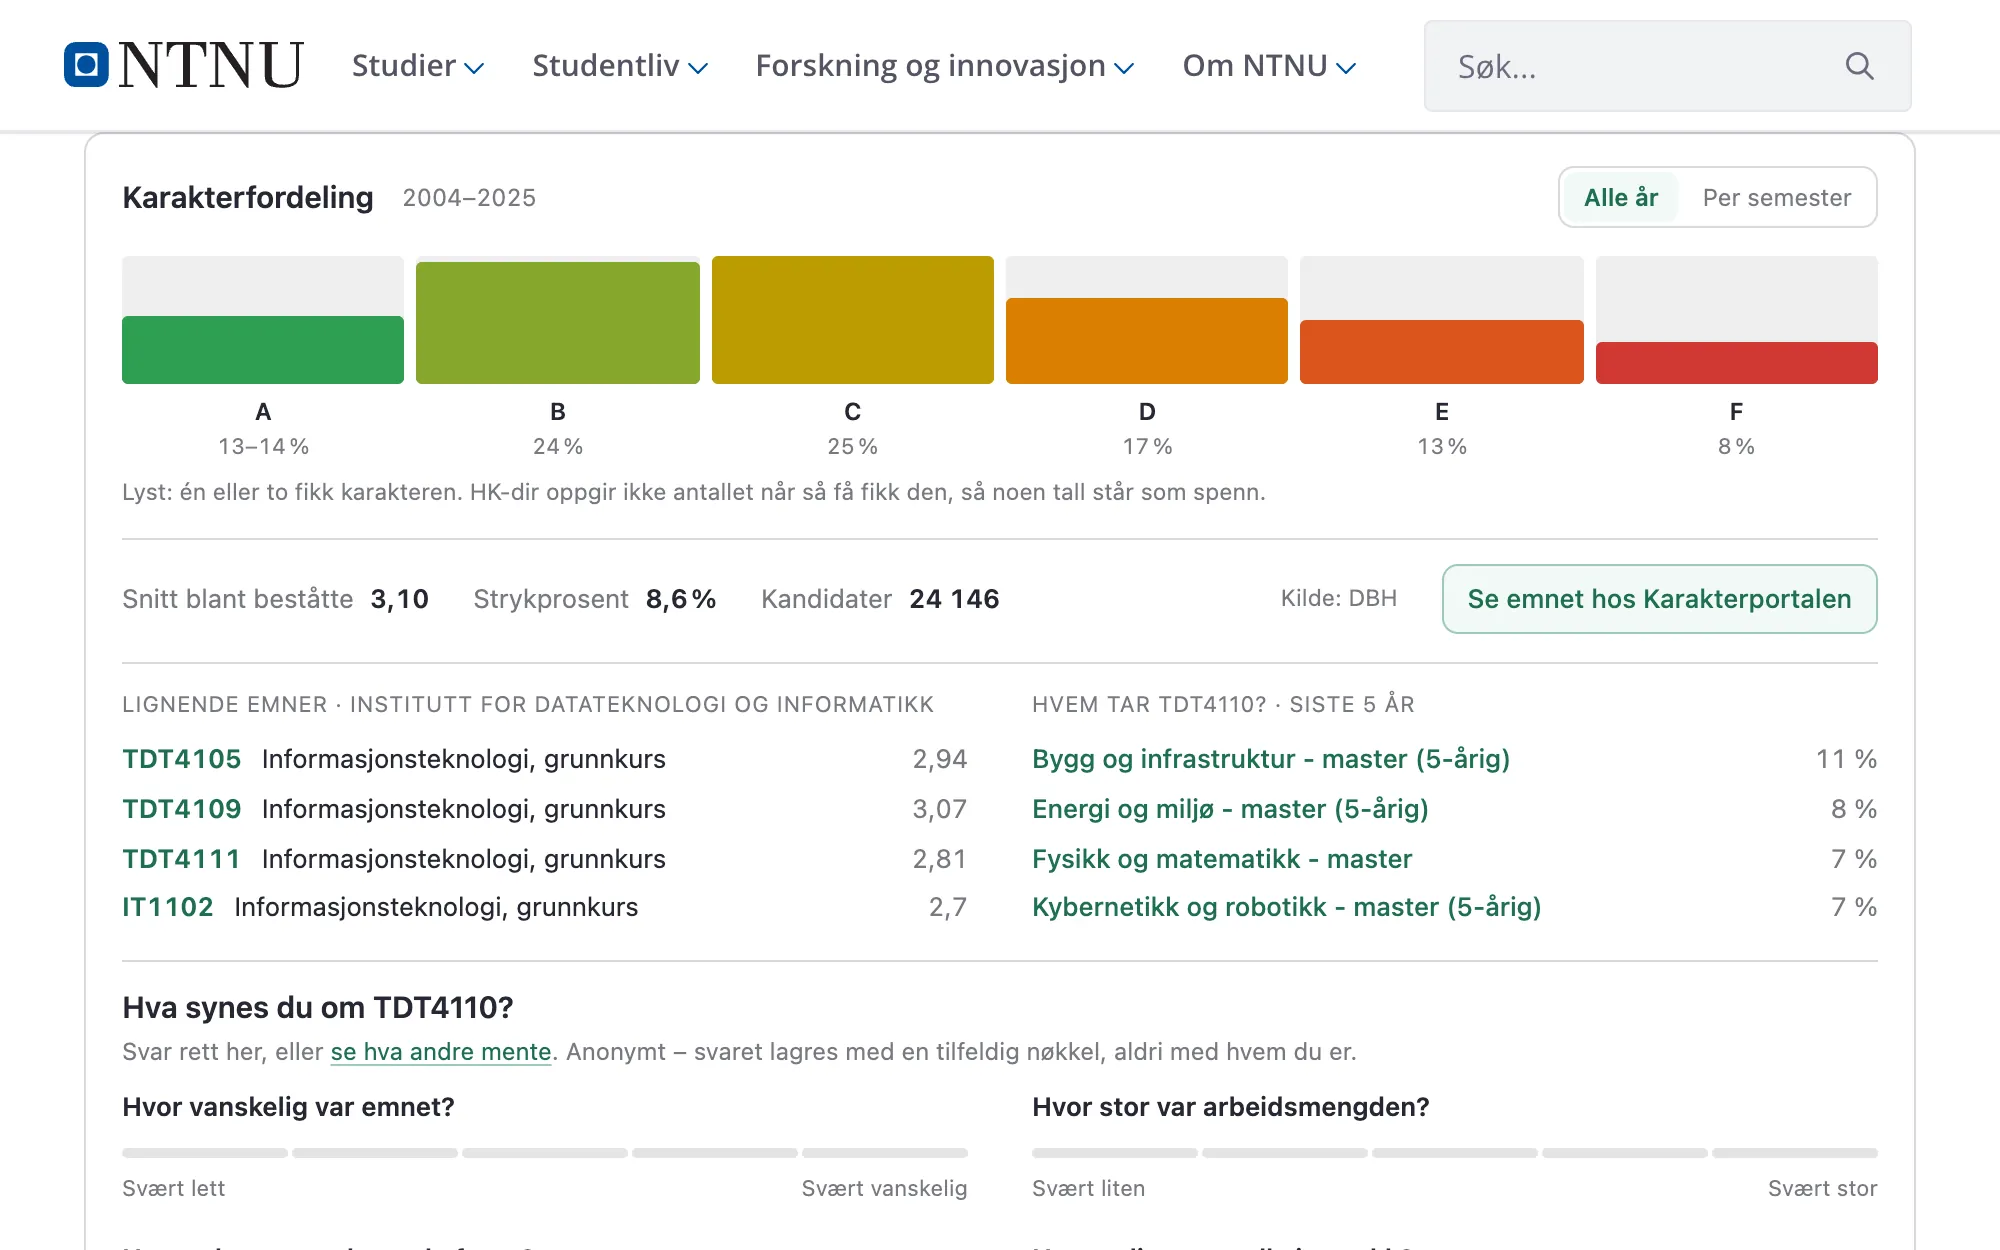Screen dimensions: 2000x1250
Task: Click the Kandidater value 24 146
Action: point(954,599)
